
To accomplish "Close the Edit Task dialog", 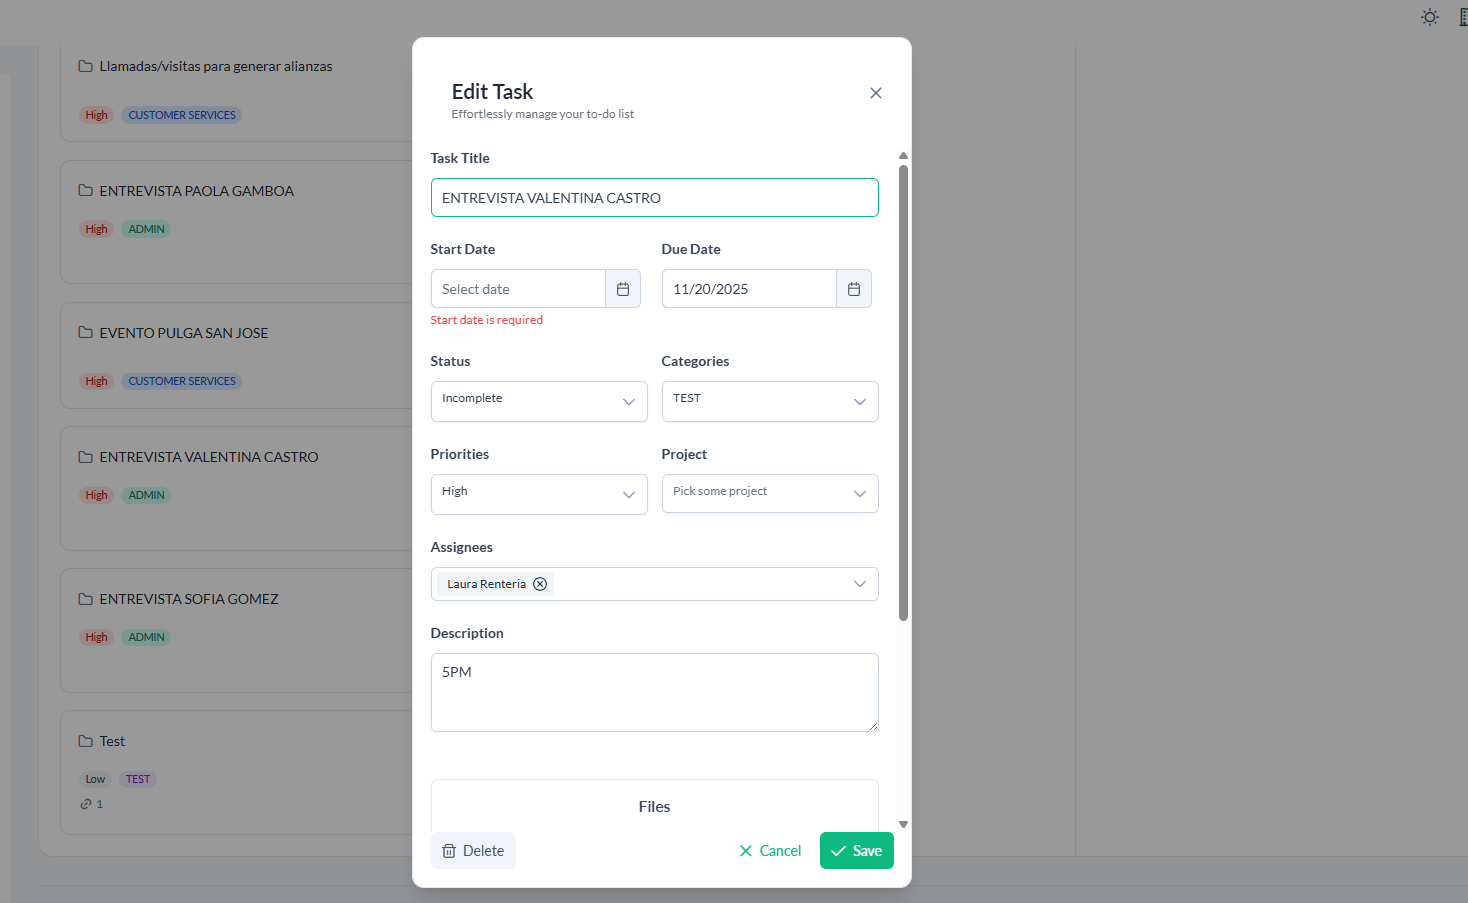I will pyautogui.click(x=875, y=93).
